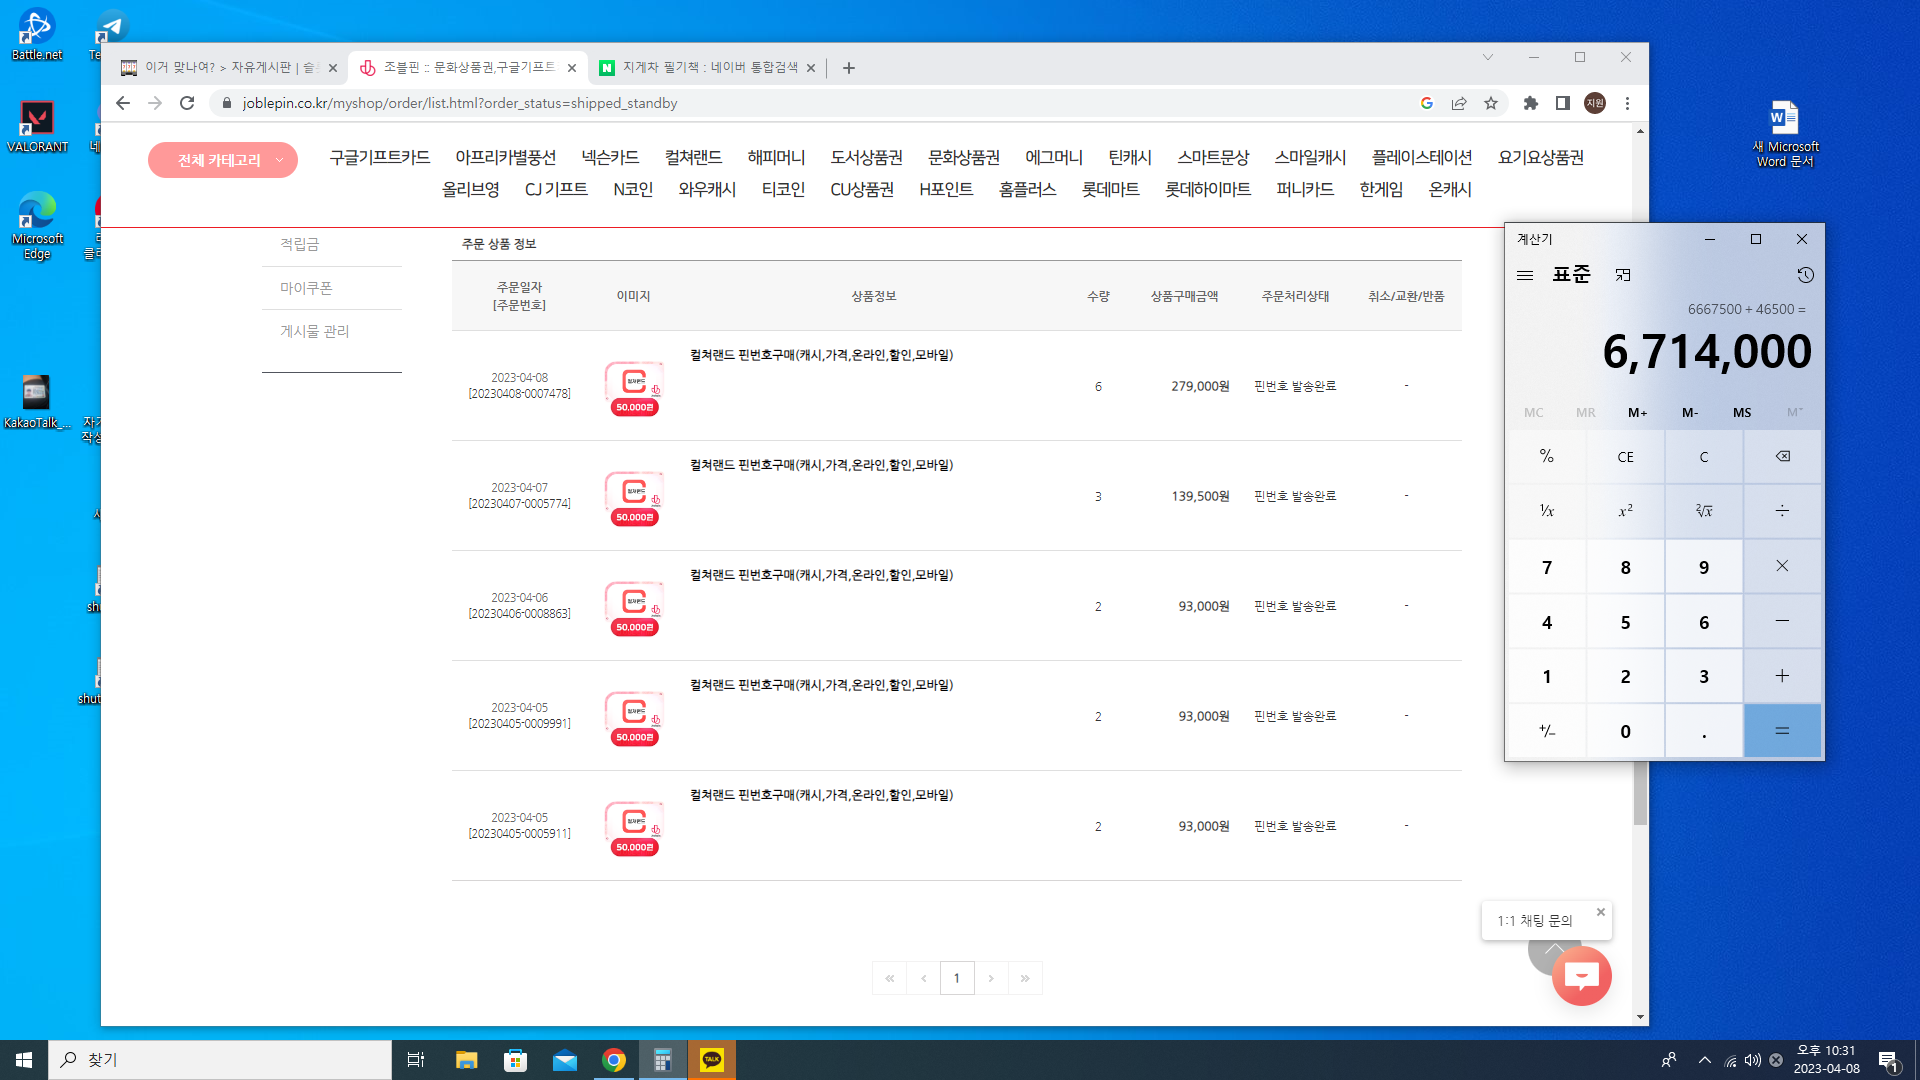The height and width of the screenshot is (1080, 1920).
Task: Open Chrome profile avatar
Action: [x=1595, y=103]
